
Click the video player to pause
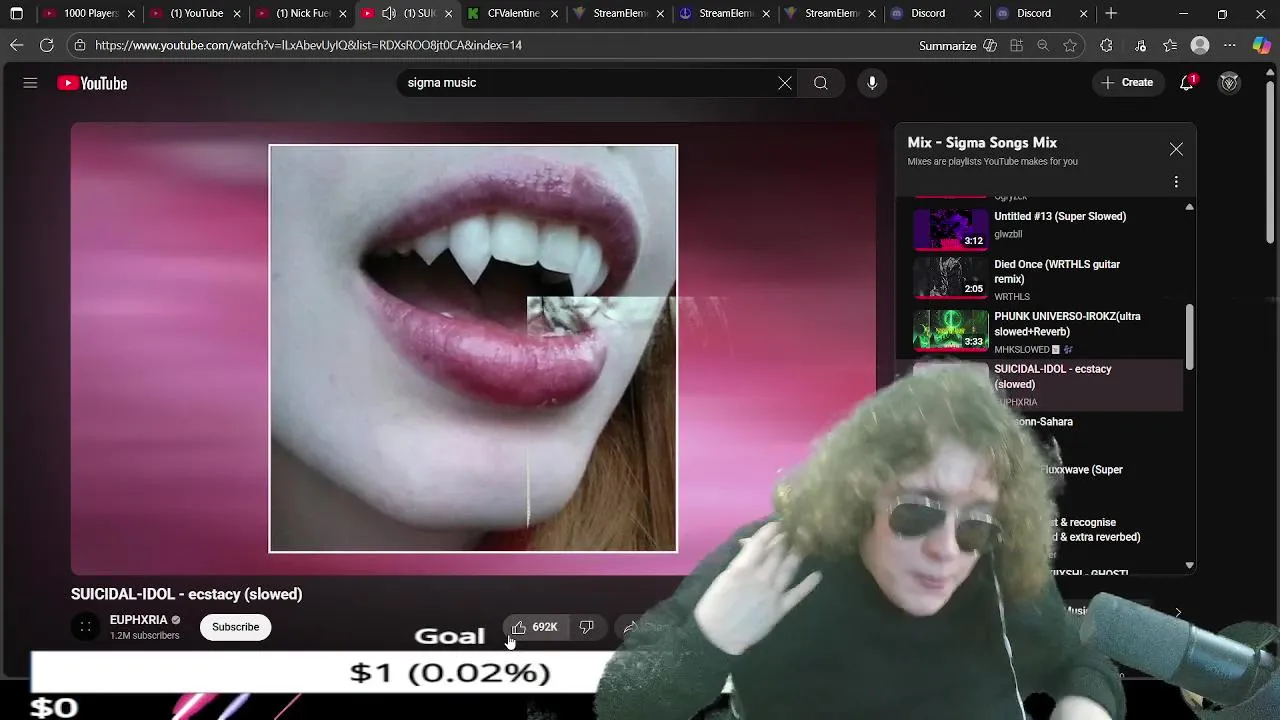pyautogui.click(x=473, y=348)
